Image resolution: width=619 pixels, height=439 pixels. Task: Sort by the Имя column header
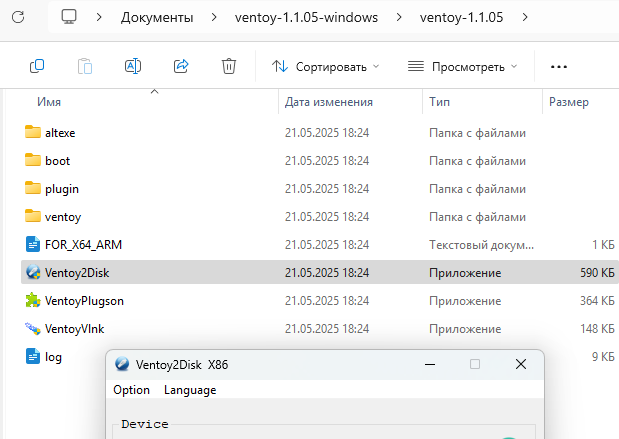[49, 102]
